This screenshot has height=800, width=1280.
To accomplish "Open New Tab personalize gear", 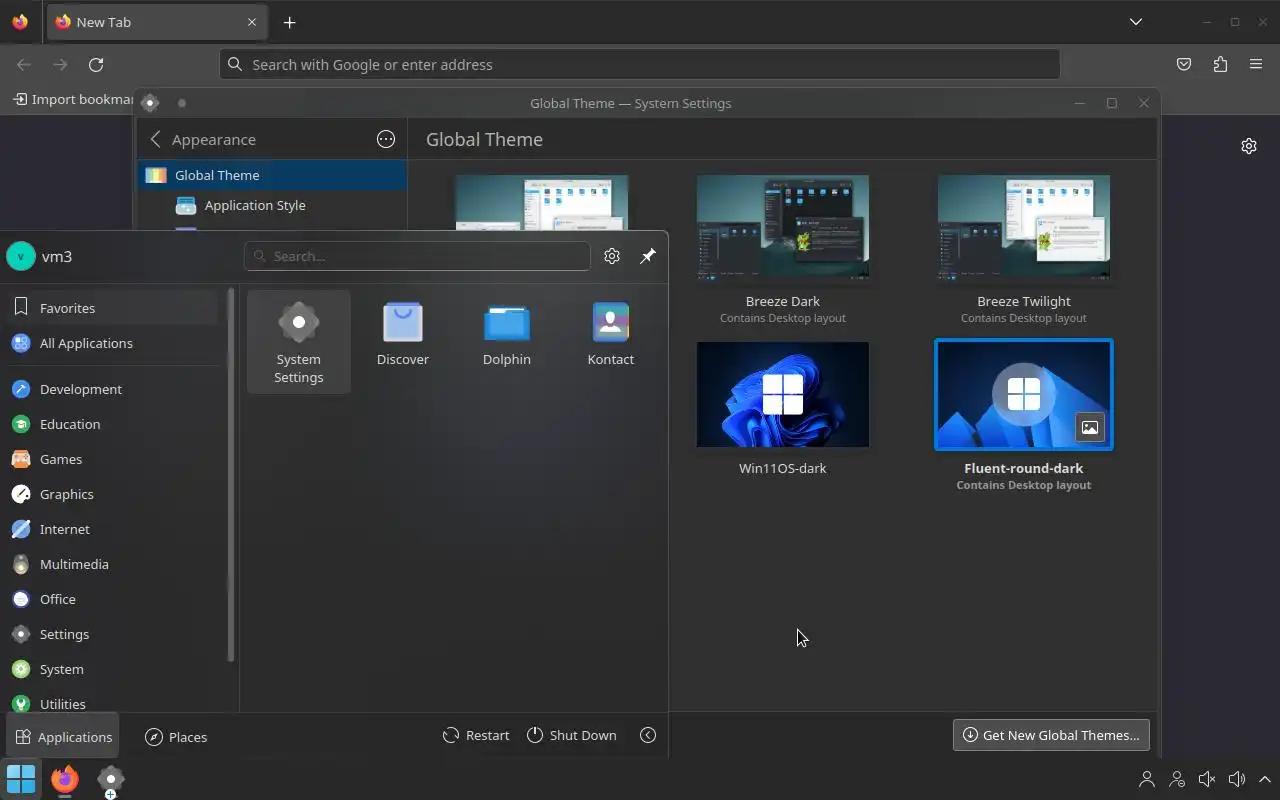I will (x=1249, y=146).
